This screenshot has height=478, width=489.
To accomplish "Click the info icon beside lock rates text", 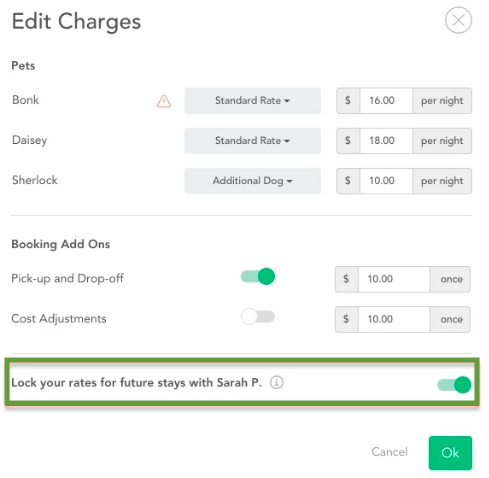I will [277, 382].
